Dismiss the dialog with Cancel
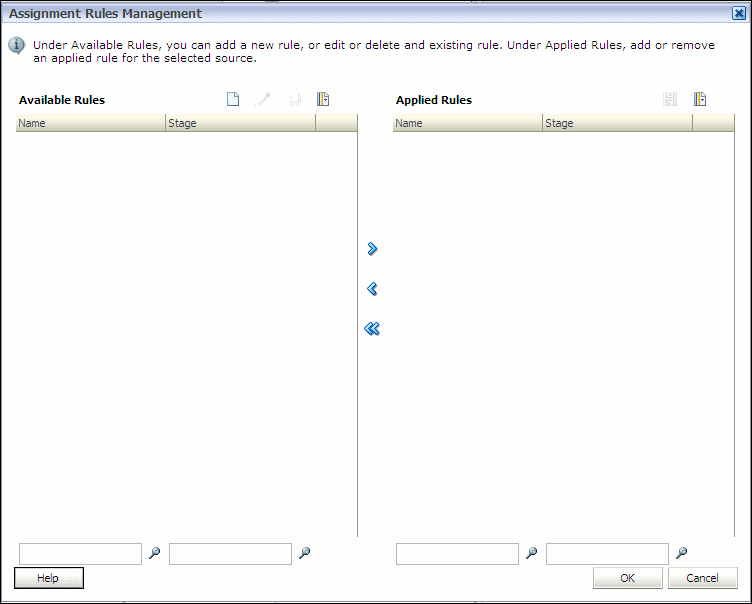The image size is (752, 604). click(x=703, y=578)
